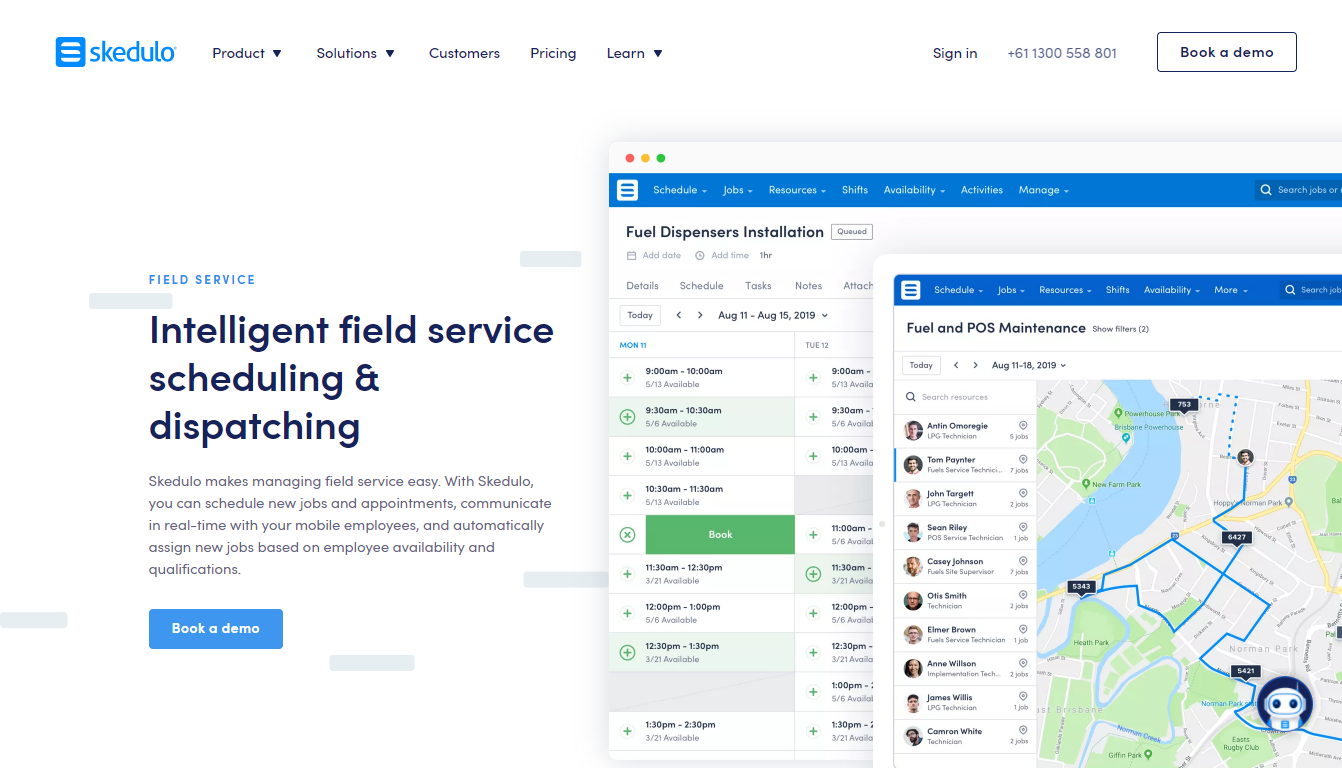Click the plus icon for Monday 1:30pm - 2:30pm
The image size is (1342, 768).
click(x=627, y=731)
